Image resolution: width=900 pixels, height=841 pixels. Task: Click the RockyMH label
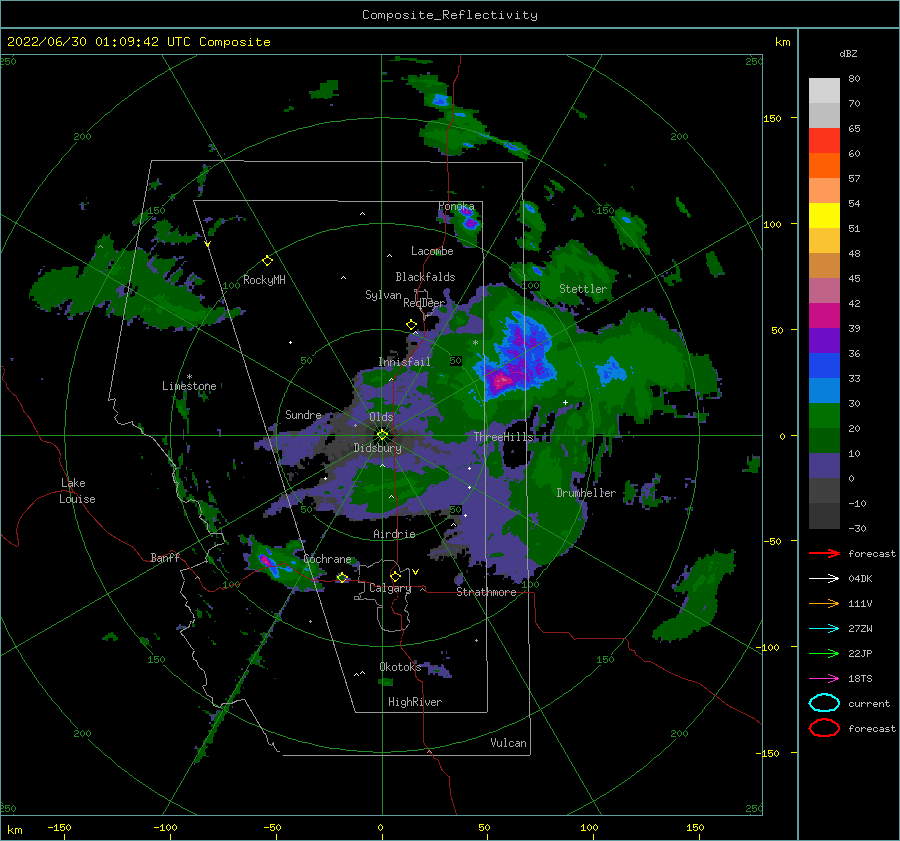click(264, 280)
